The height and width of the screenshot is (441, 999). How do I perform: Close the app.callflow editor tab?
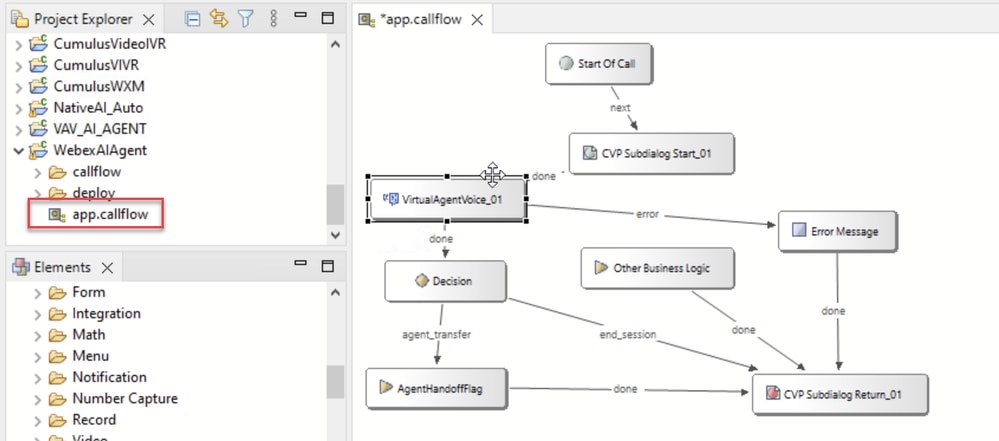(477, 20)
